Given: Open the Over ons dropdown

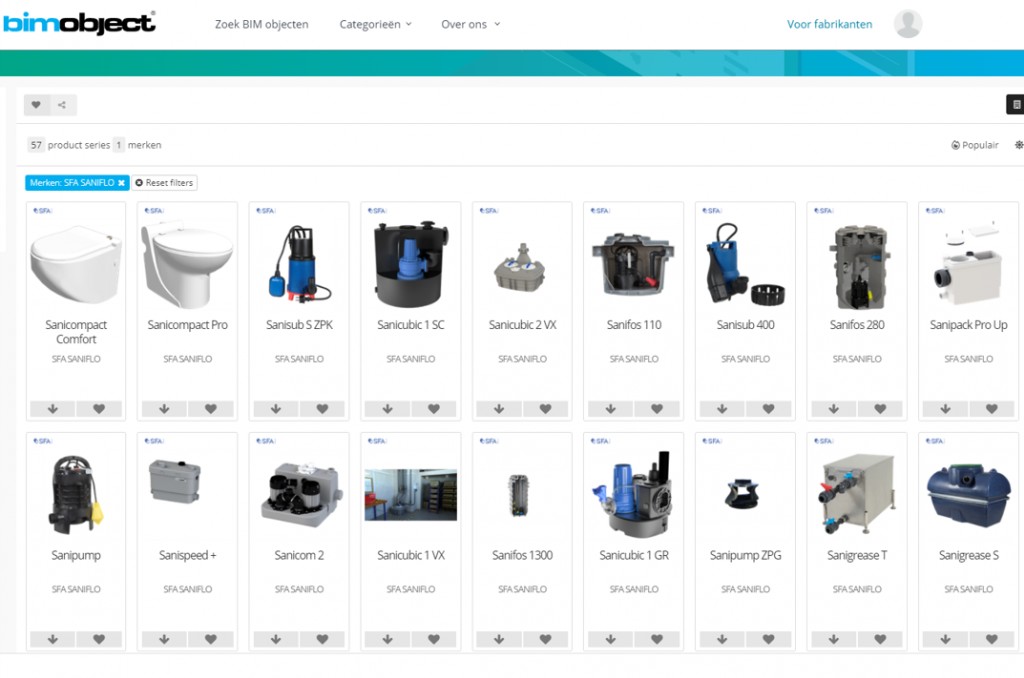Looking at the screenshot, I should point(470,24).
